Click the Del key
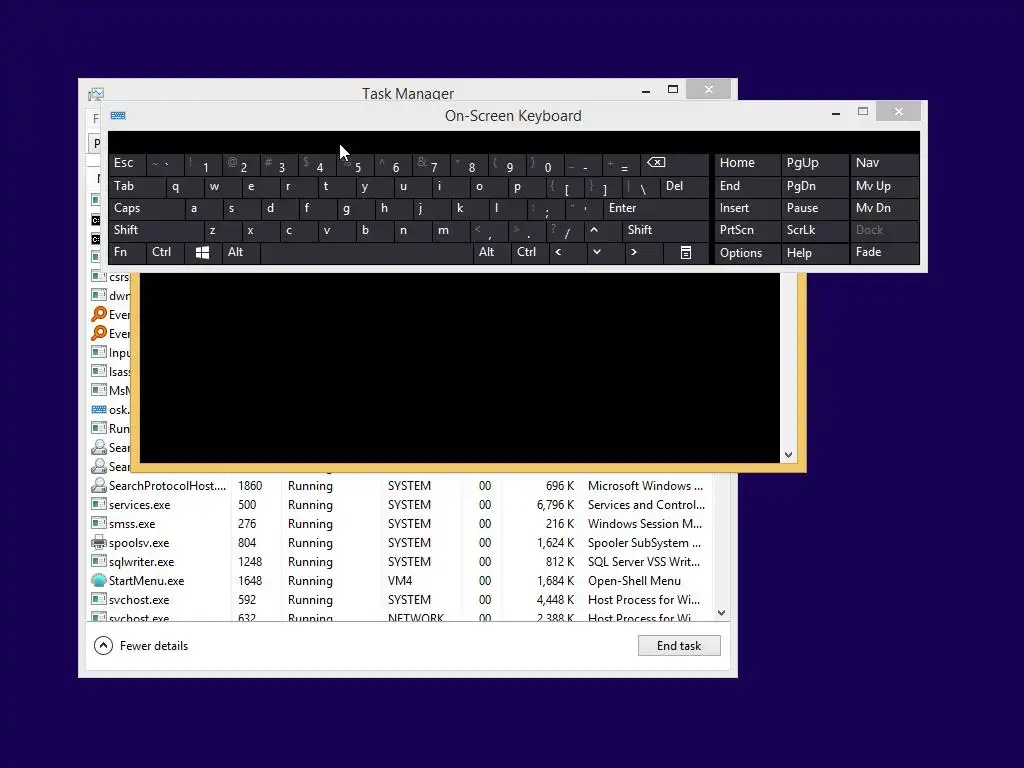Viewport: 1024px width, 768px height. tap(684, 187)
